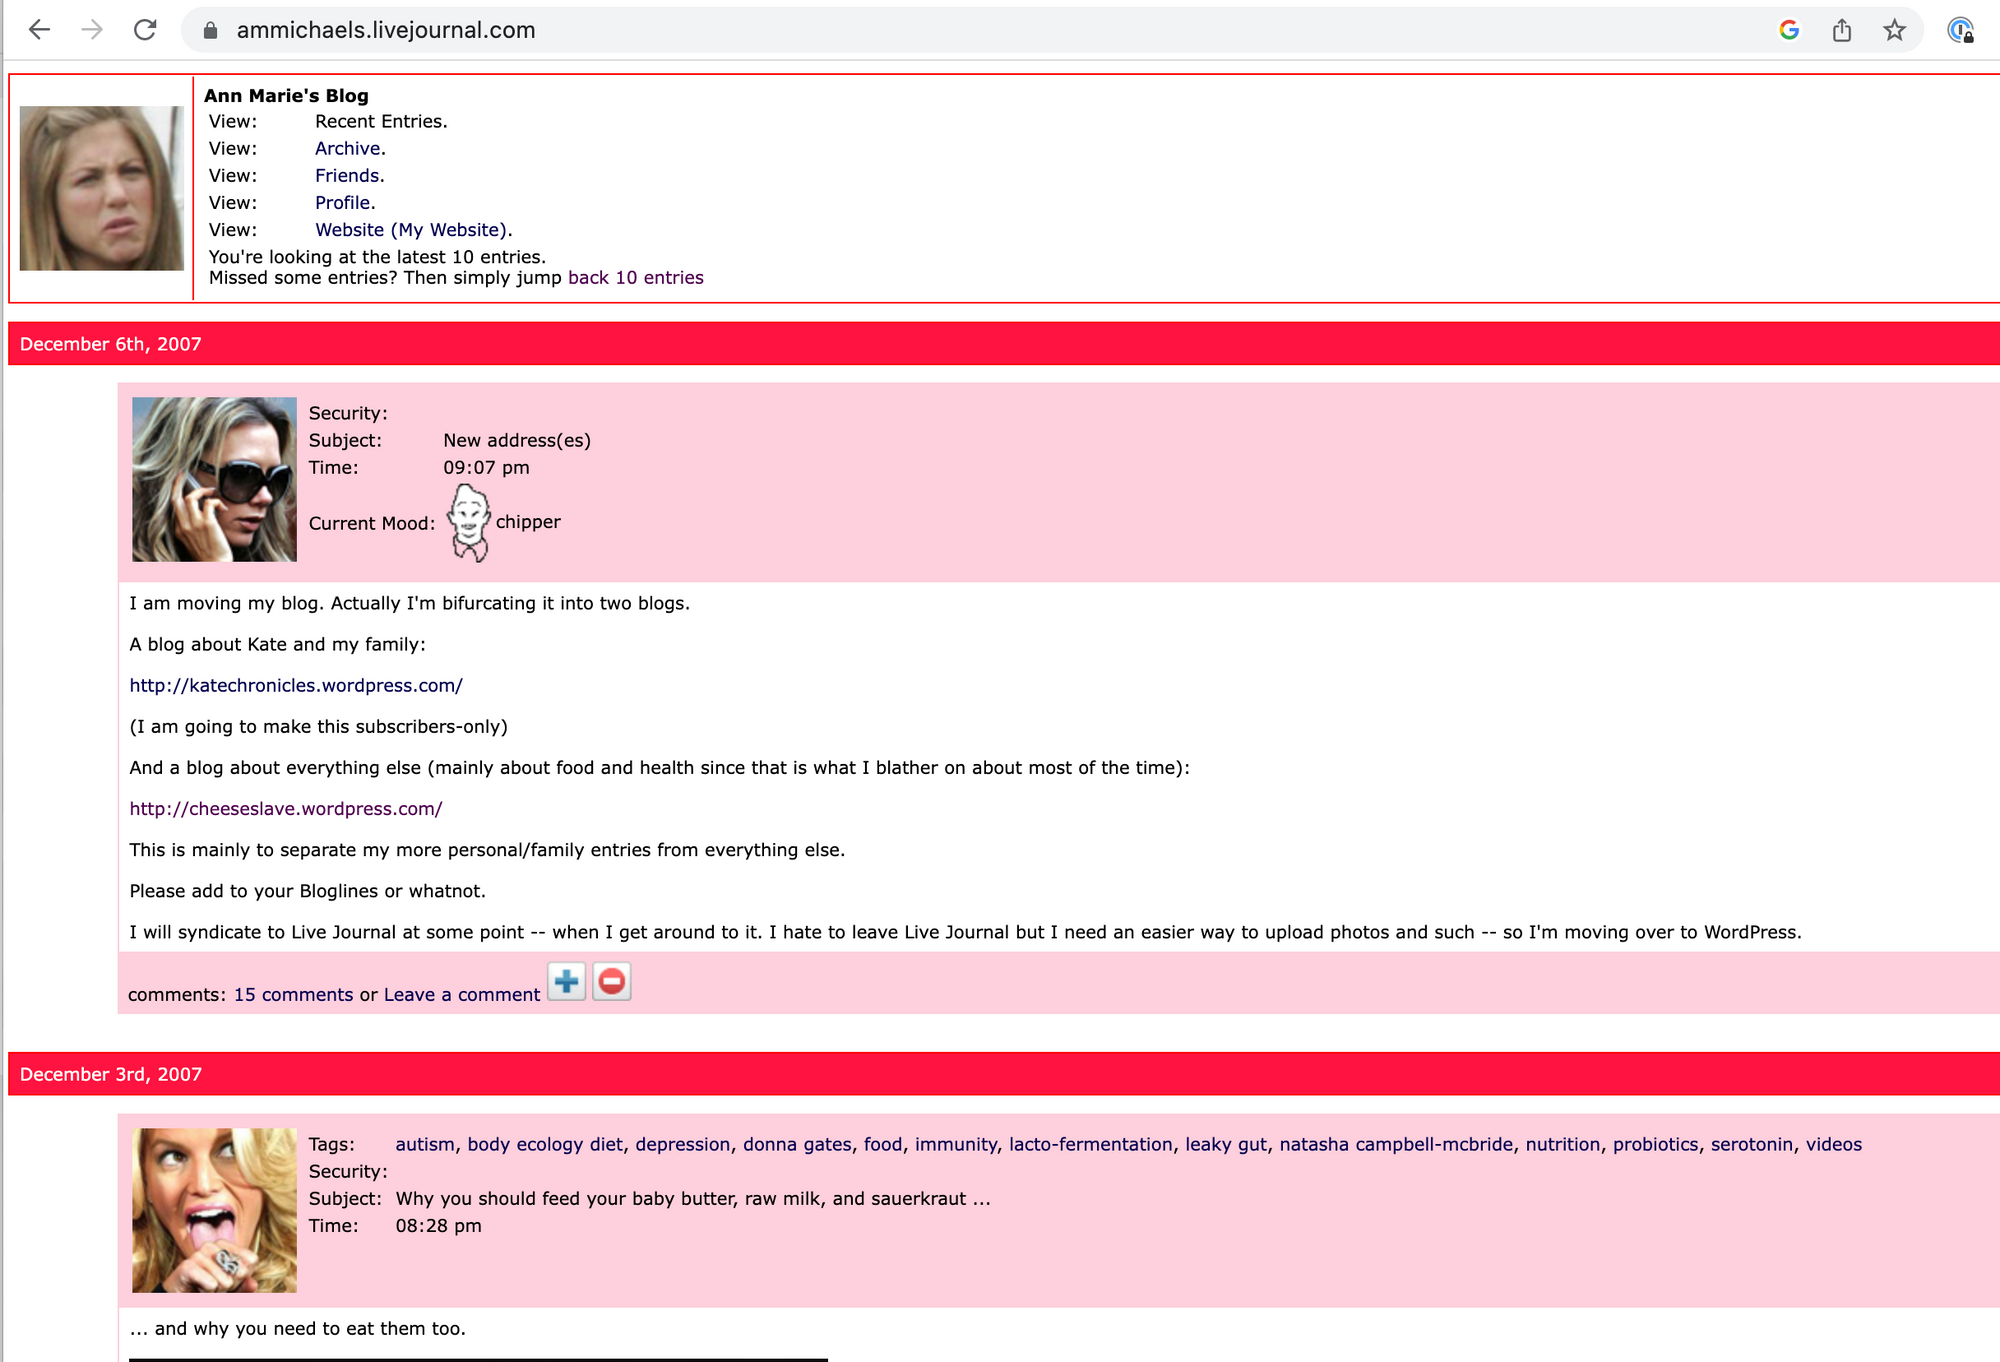Click the lacto-fermentation tag
The image size is (2000, 1362).
(1090, 1144)
